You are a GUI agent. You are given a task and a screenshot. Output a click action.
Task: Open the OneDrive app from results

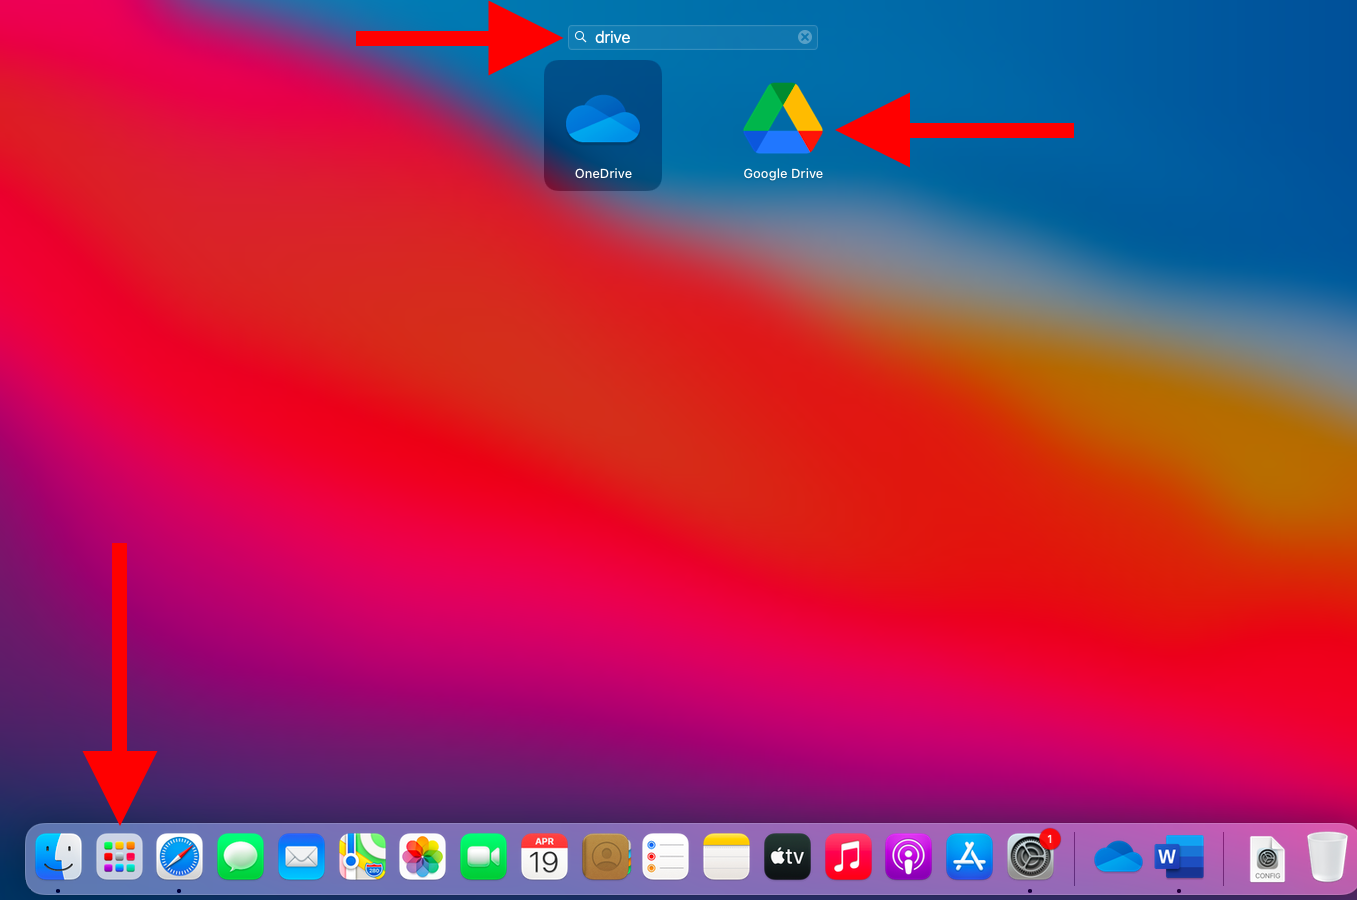point(602,122)
